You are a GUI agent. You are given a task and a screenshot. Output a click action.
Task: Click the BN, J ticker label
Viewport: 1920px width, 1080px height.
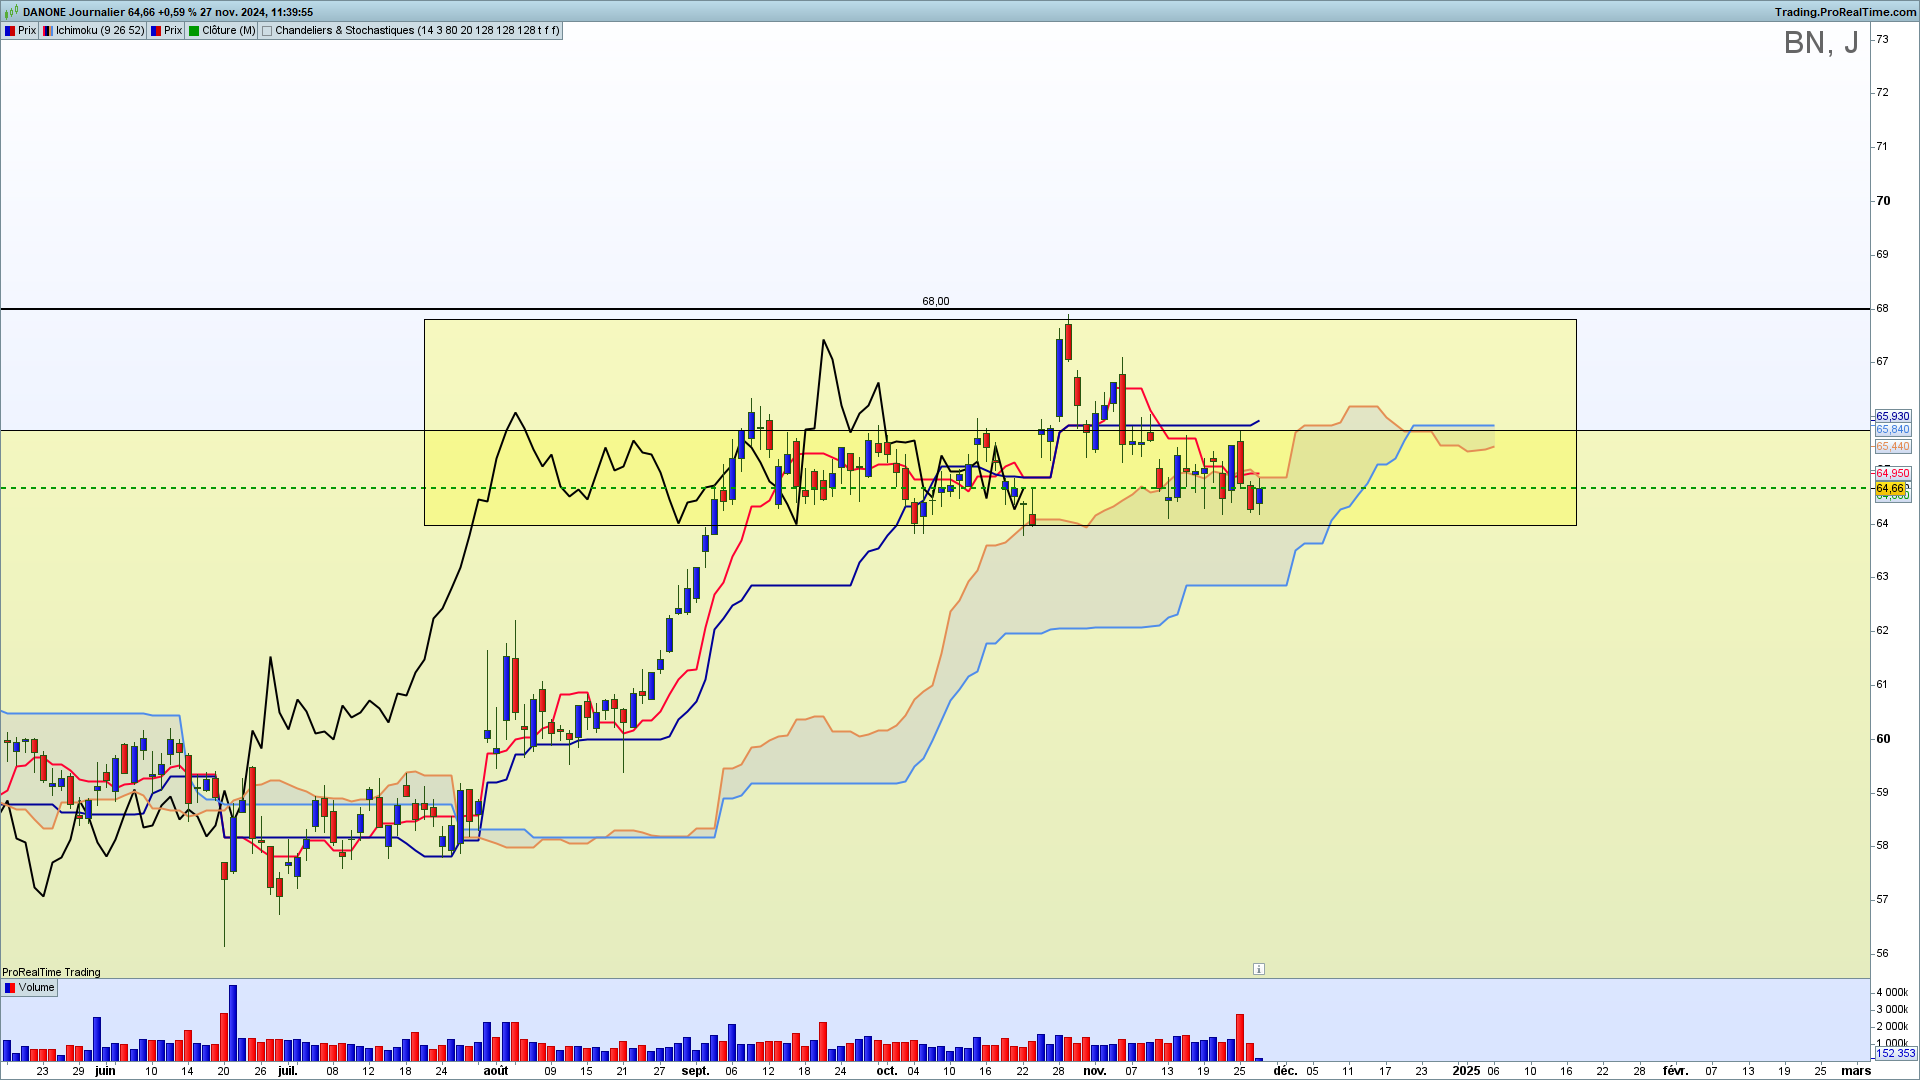click(1821, 43)
